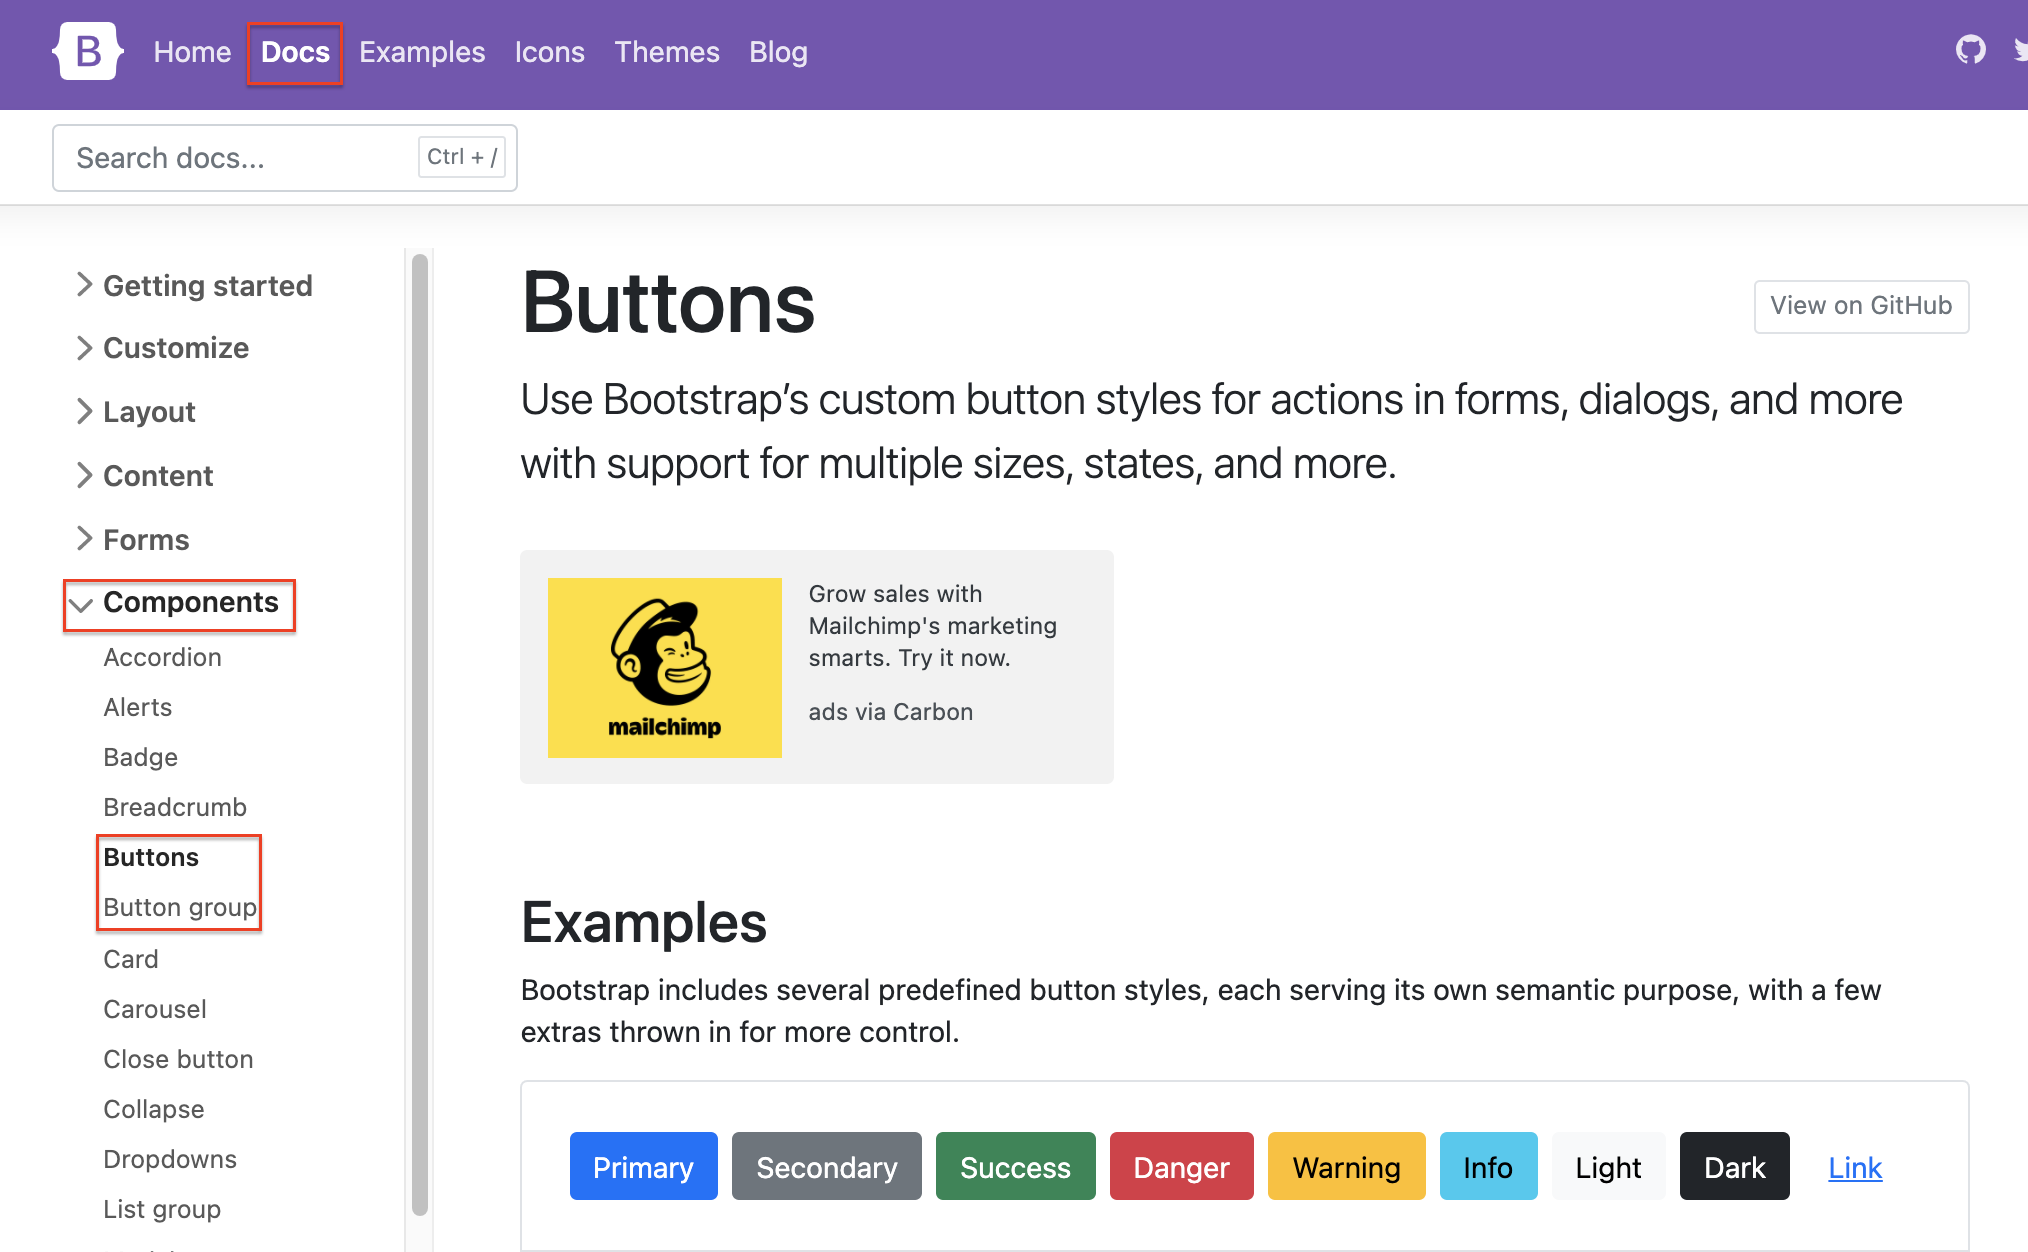Image resolution: width=2028 pixels, height=1252 pixels.
Task: Click the Link style button
Action: click(1854, 1167)
